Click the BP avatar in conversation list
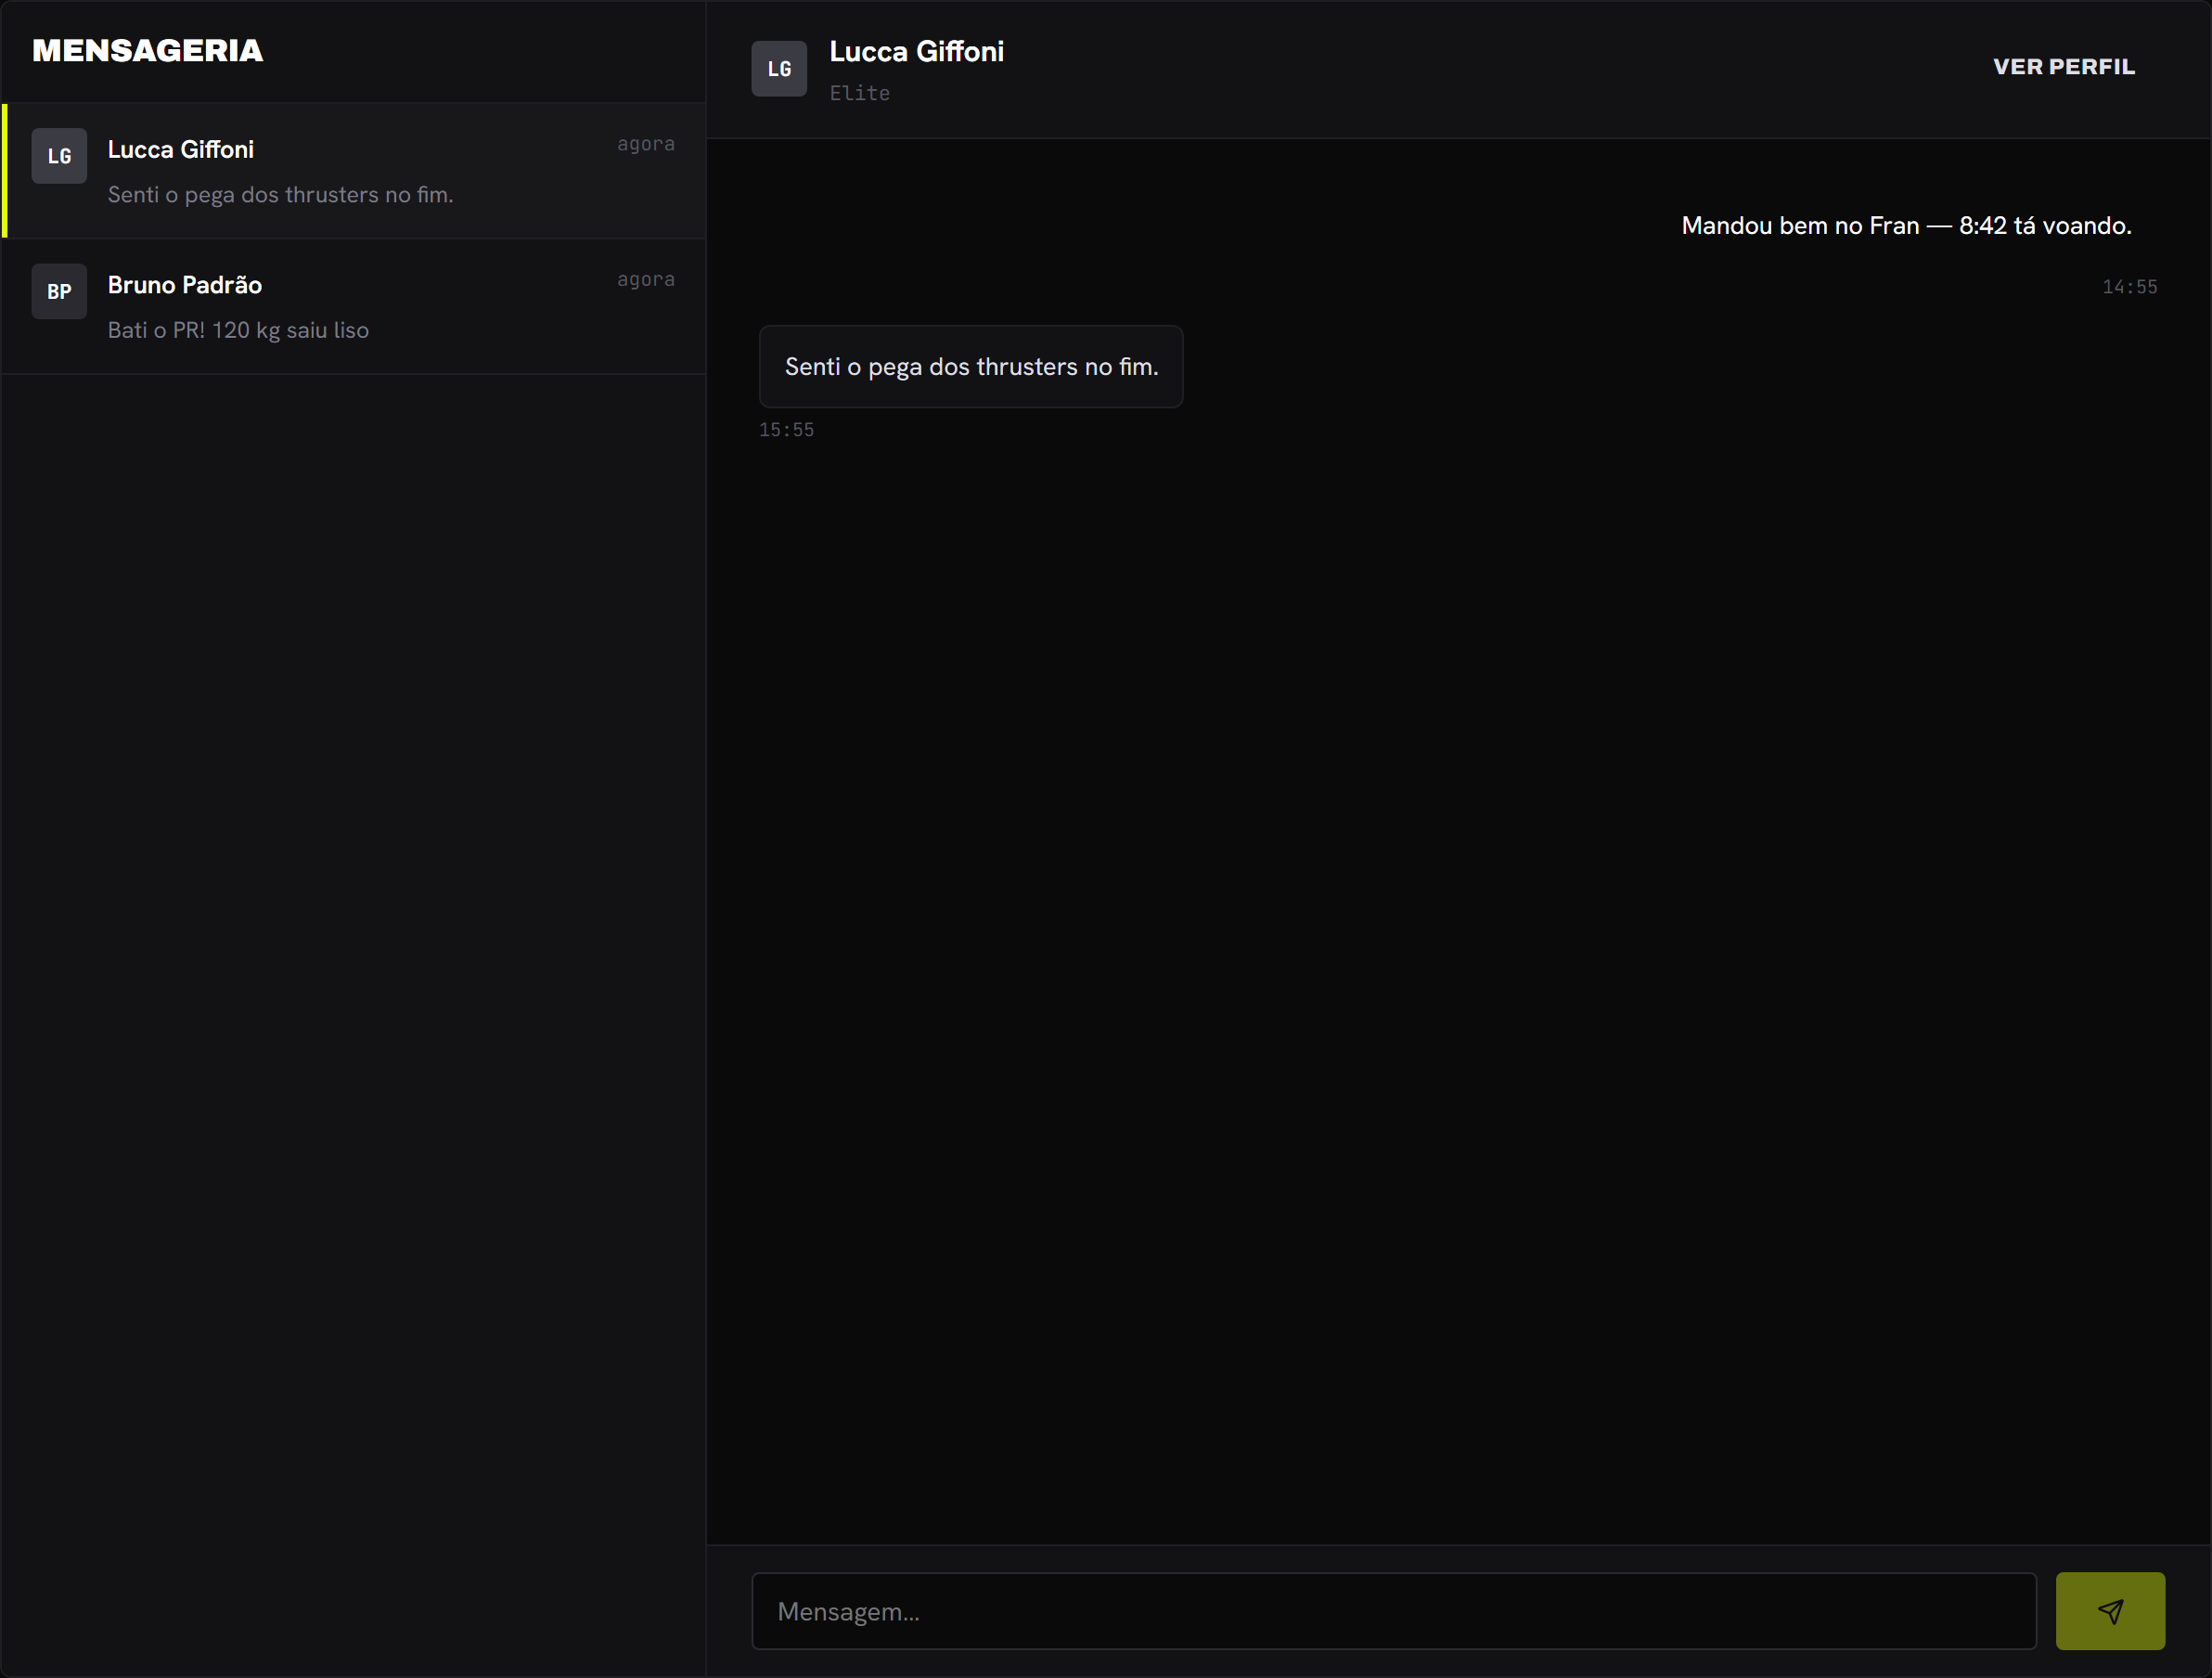 point(59,291)
